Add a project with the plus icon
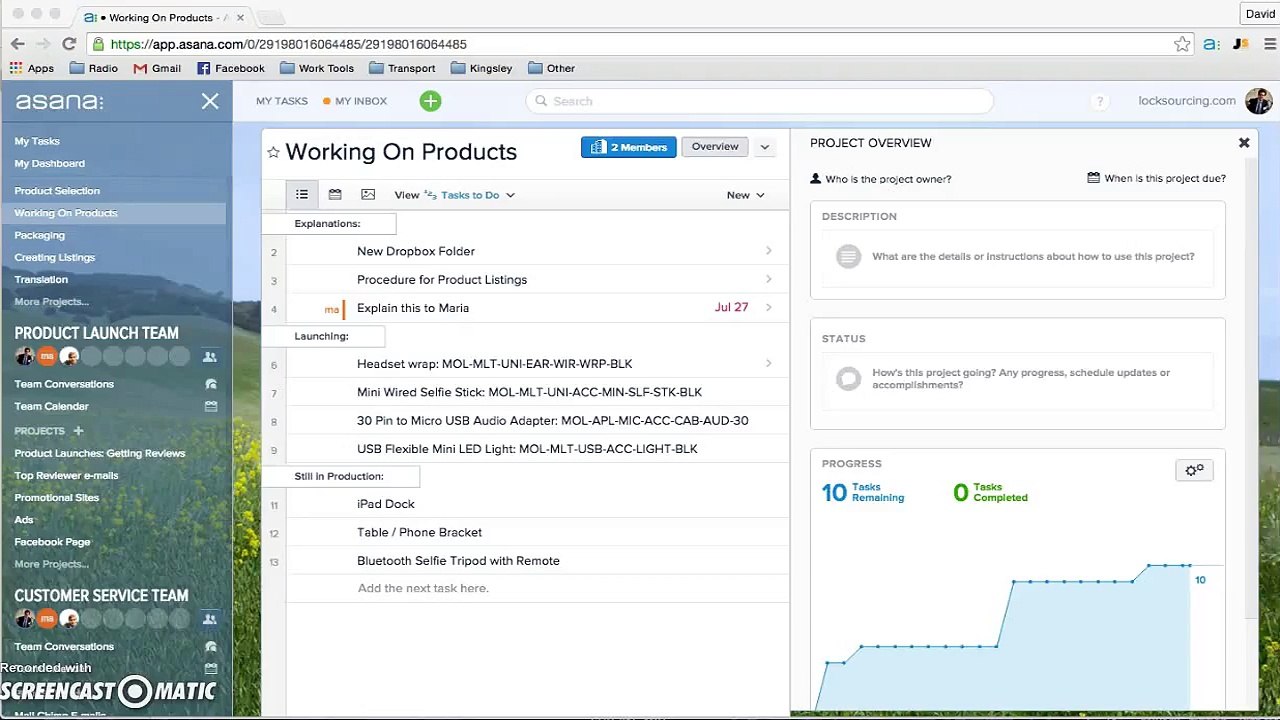The image size is (1280, 720). (x=78, y=431)
